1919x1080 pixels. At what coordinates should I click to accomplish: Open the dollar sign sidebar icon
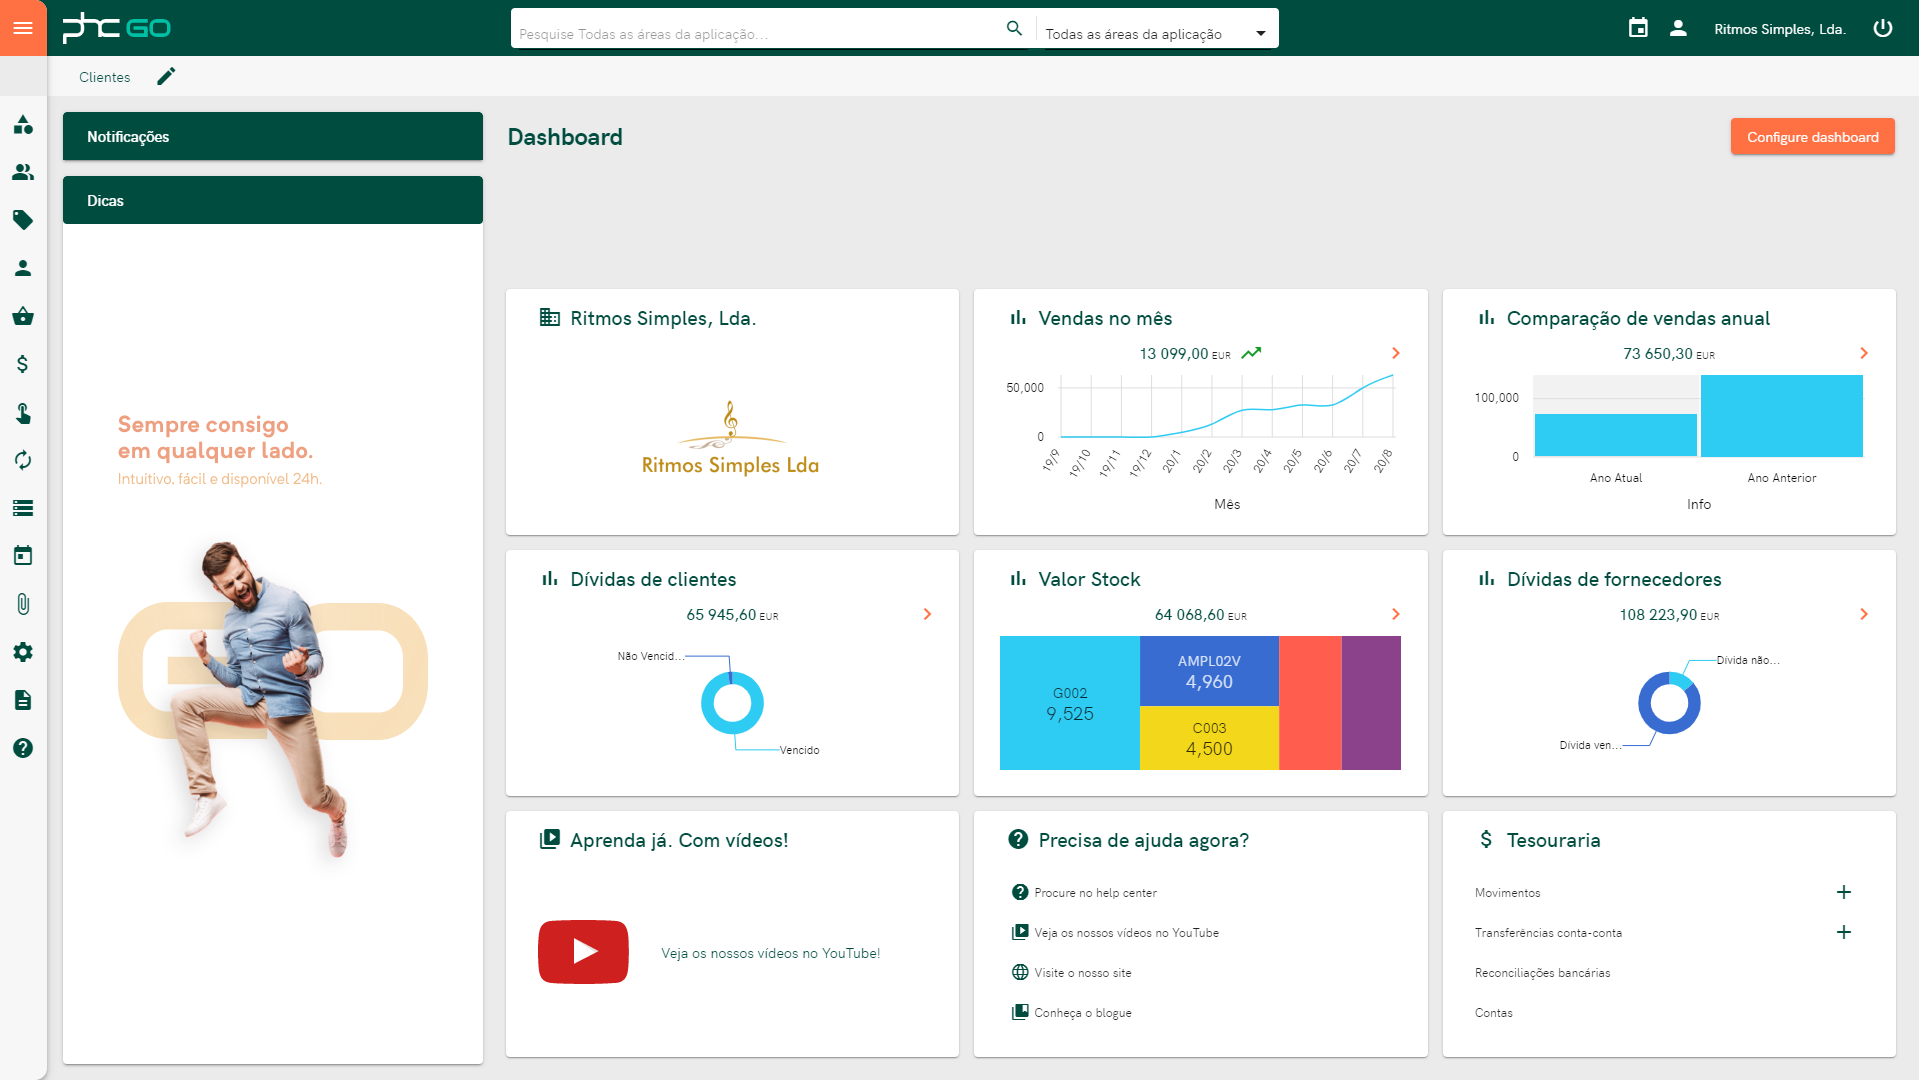coord(23,364)
